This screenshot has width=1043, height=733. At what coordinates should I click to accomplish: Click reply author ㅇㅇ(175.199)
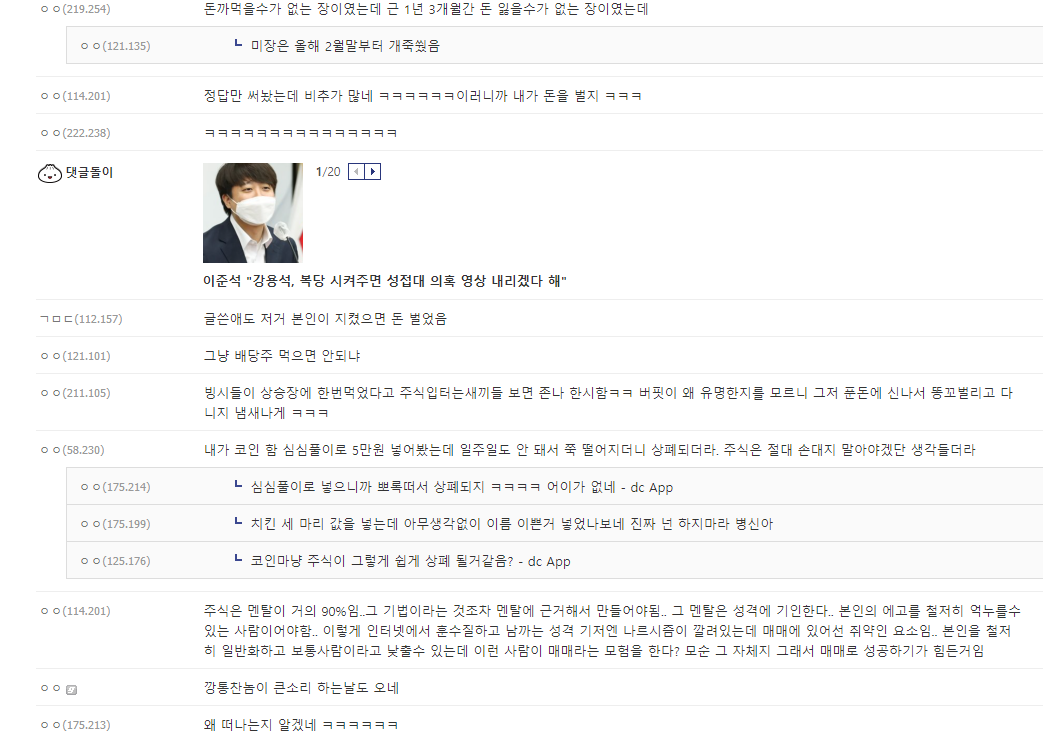116,524
